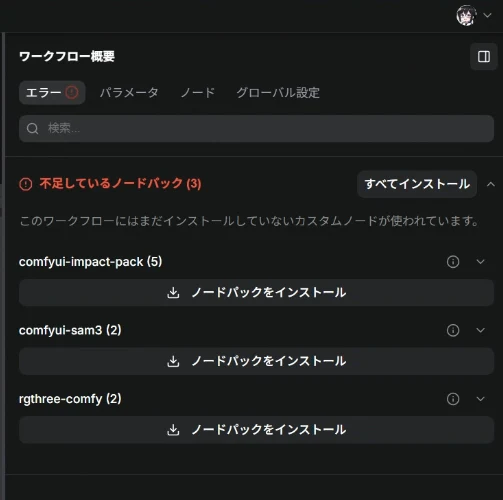The image size is (503, 500).
Task: Show info for comfyui-impact-pack
Action: pyautogui.click(x=453, y=262)
